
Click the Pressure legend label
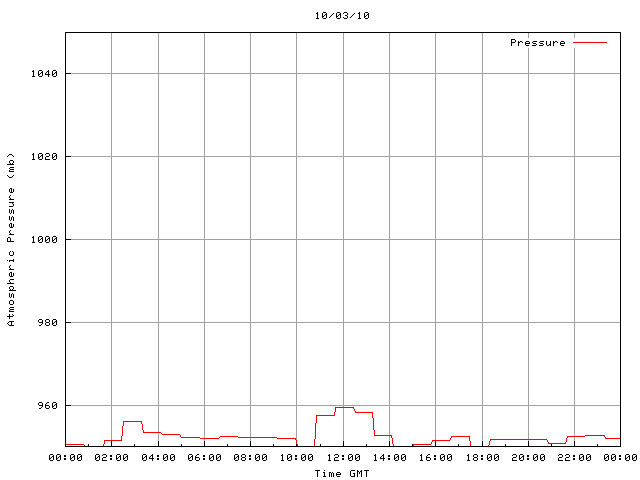click(538, 42)
